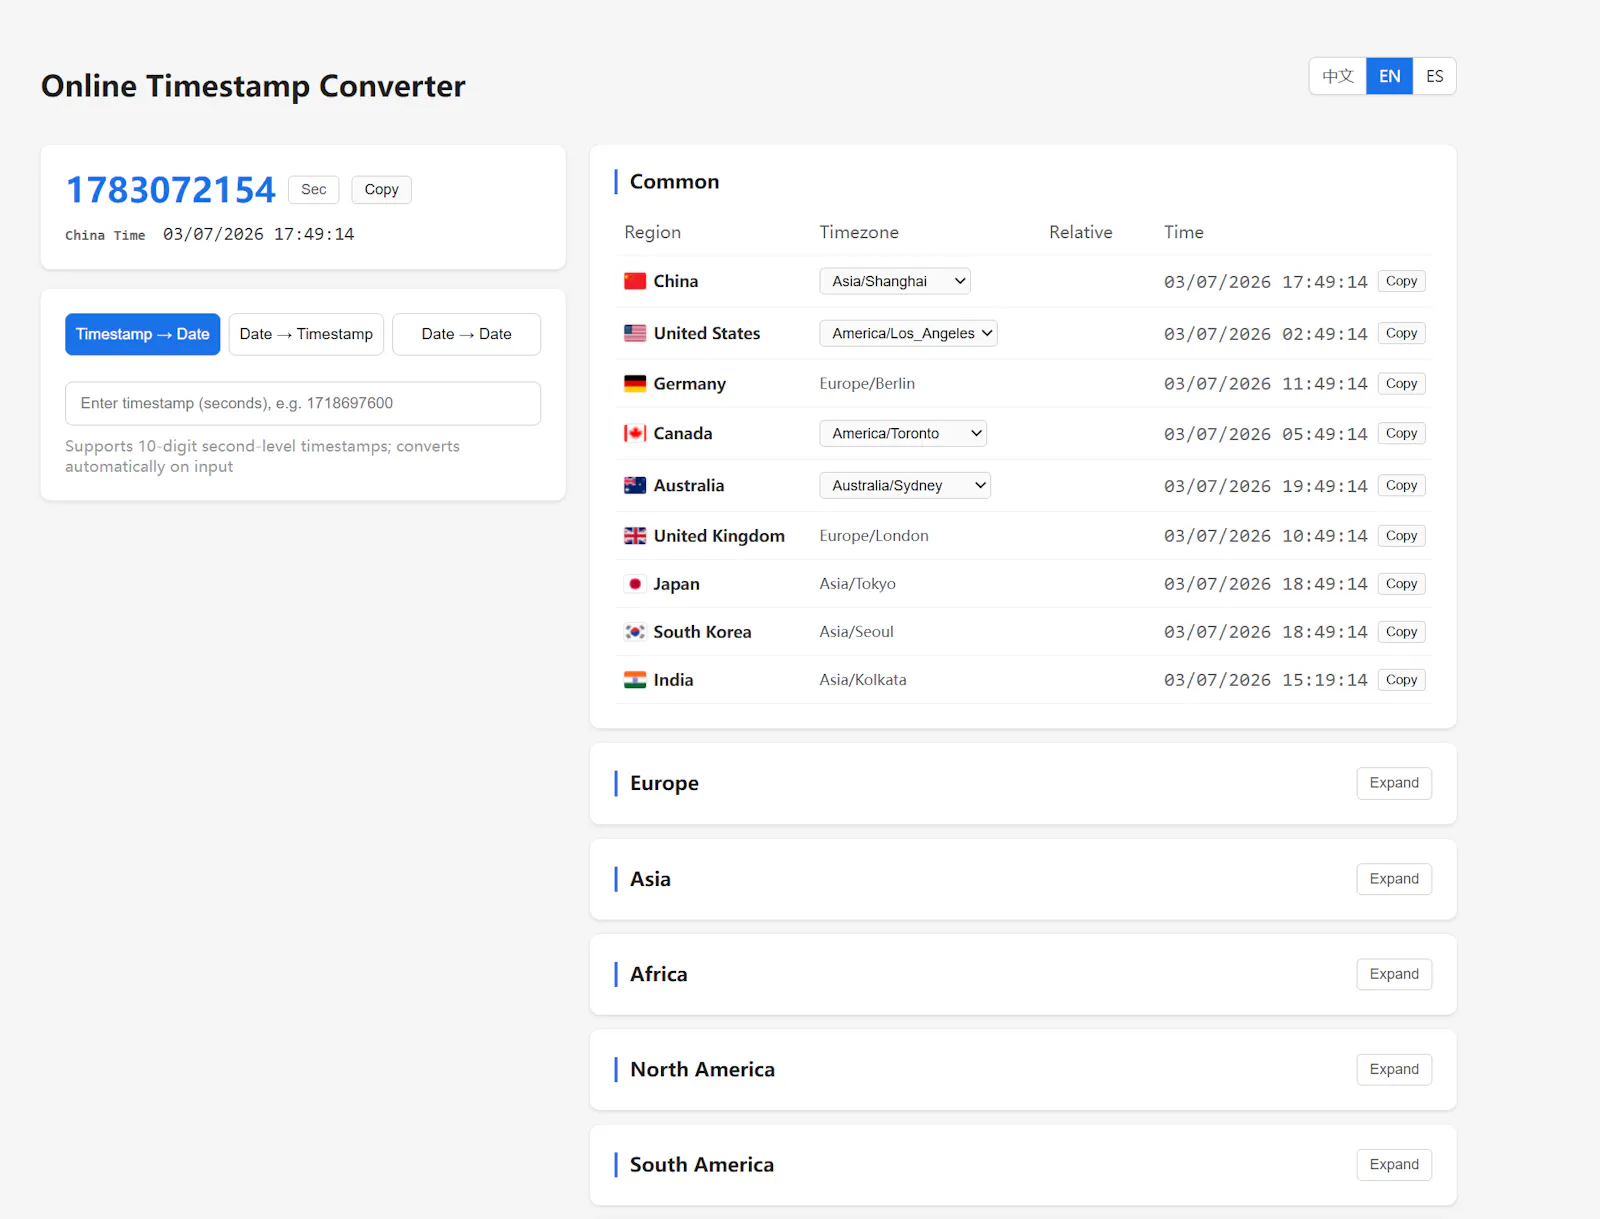Copy the United States row time

click(x=1401, y=333)
